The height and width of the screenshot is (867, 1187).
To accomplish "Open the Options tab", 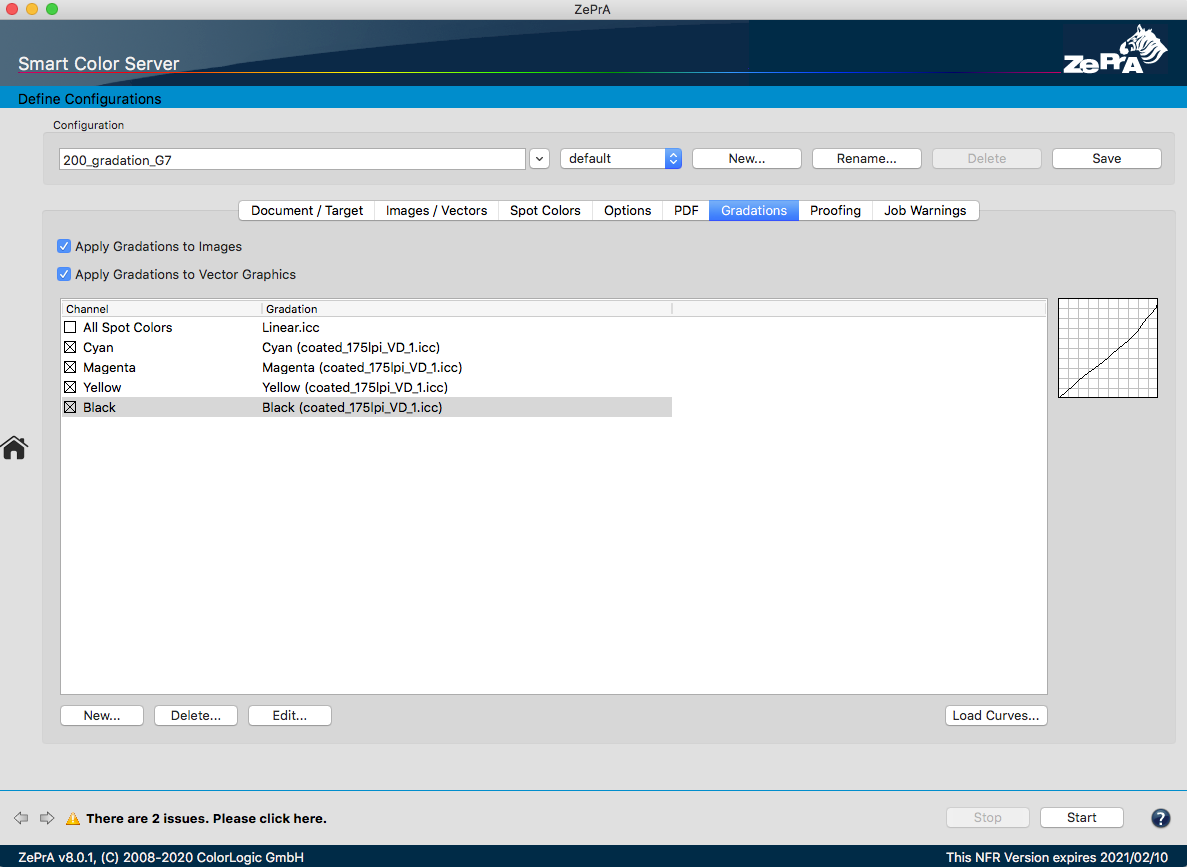I will [x=628, y=211].
